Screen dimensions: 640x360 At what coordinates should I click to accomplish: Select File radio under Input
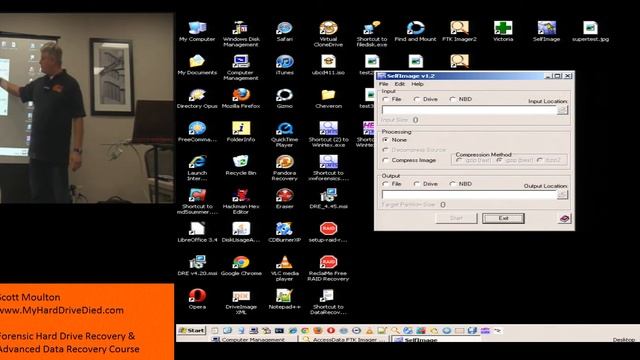[386, 99]
